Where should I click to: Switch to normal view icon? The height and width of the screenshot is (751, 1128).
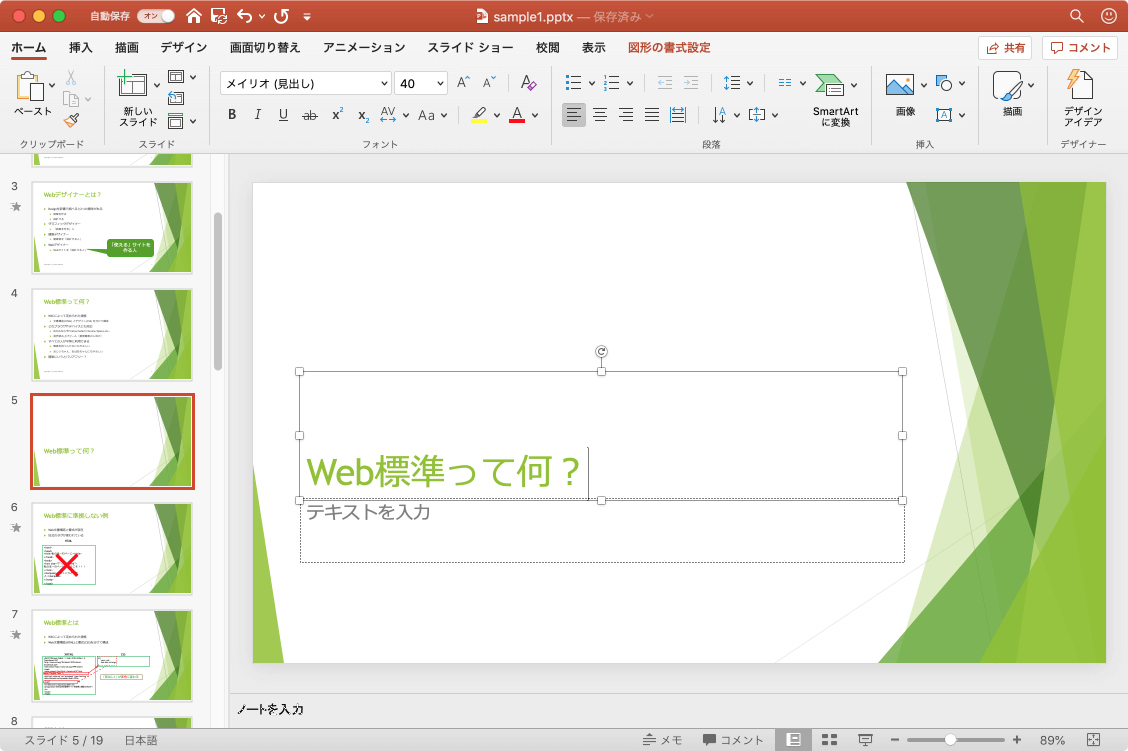[794, 739]
